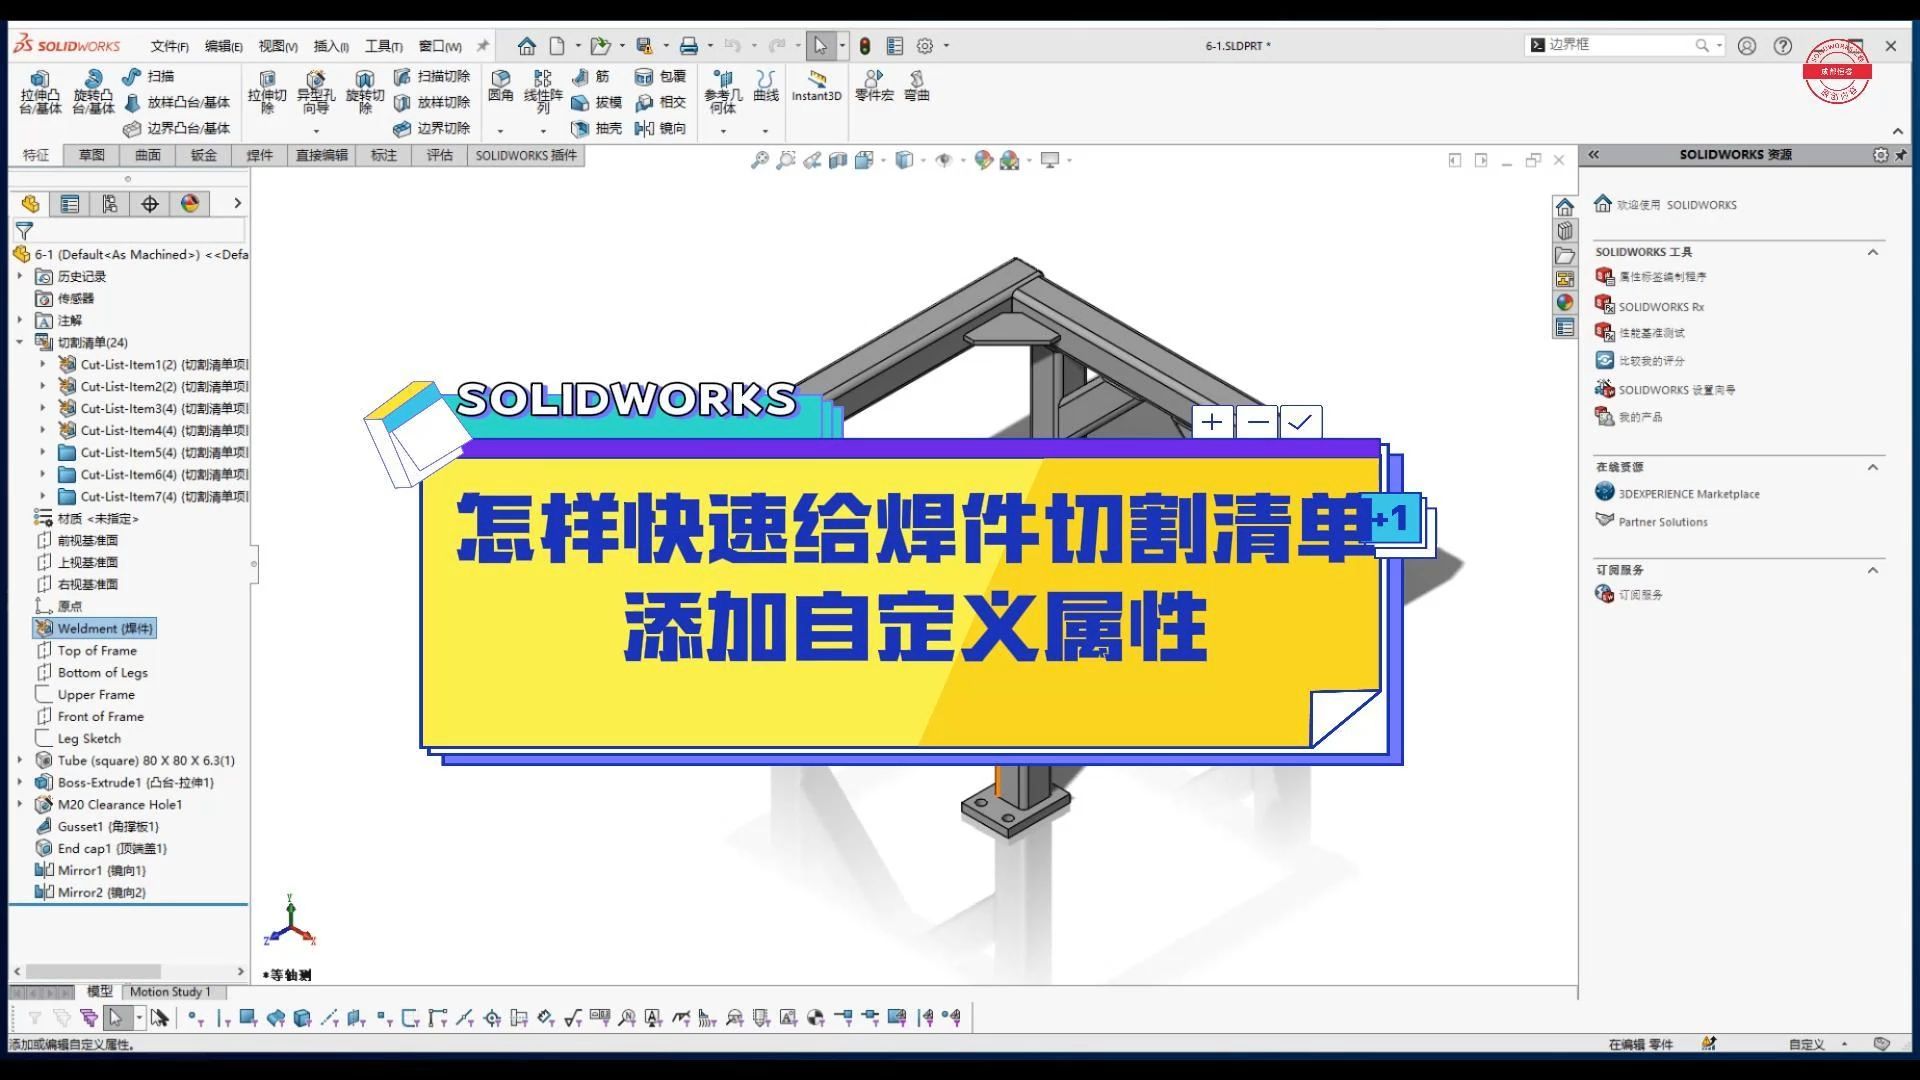
Task: Switch to the 评估 evaluate tab
Action: pos(440,155)
